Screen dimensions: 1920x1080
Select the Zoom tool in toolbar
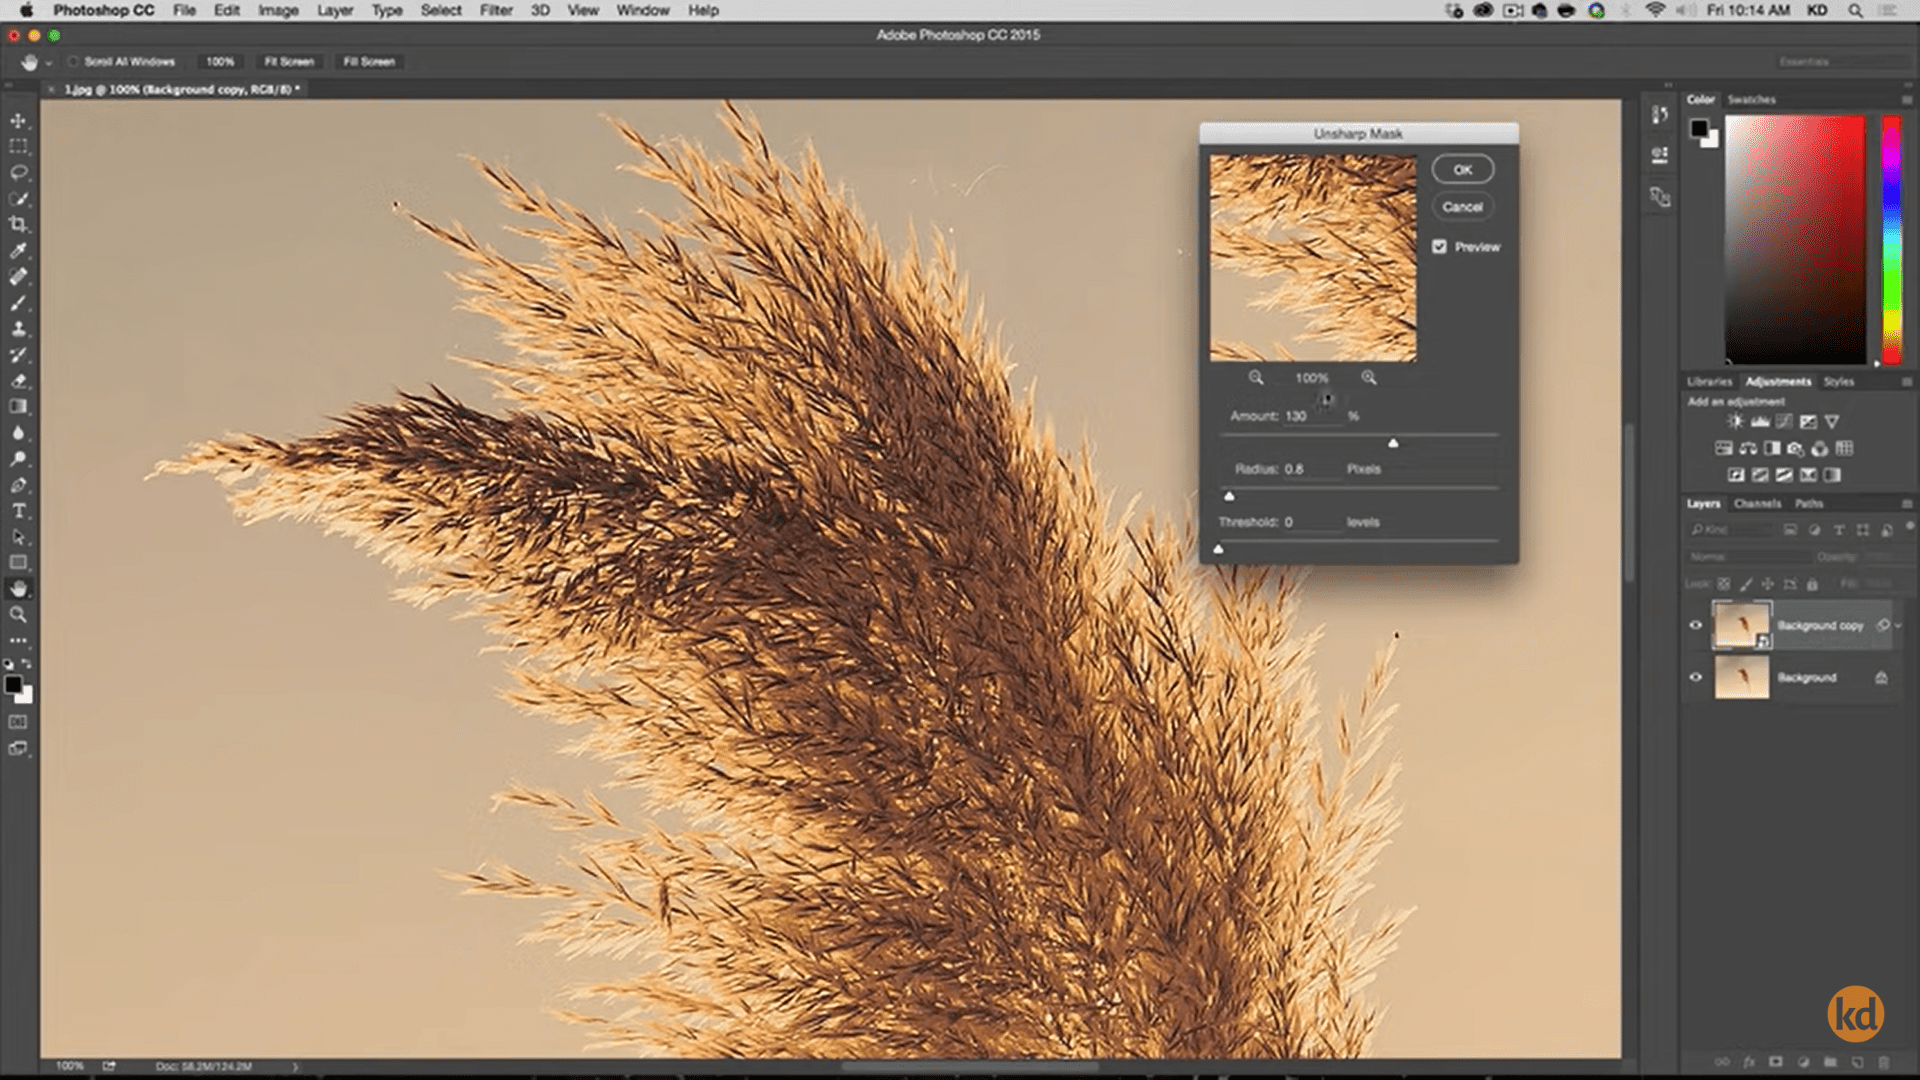point(18,615)
